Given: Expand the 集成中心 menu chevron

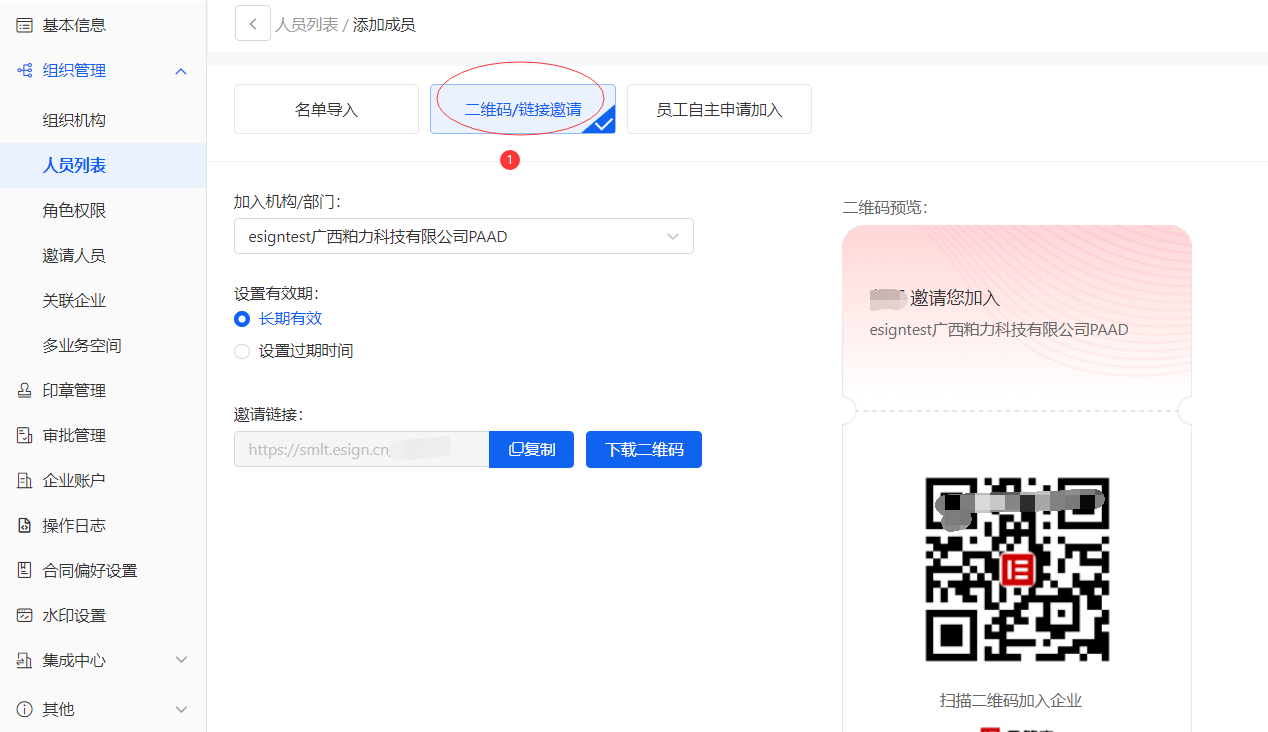Looking at the screenshot, I should (x=181, y=660).
